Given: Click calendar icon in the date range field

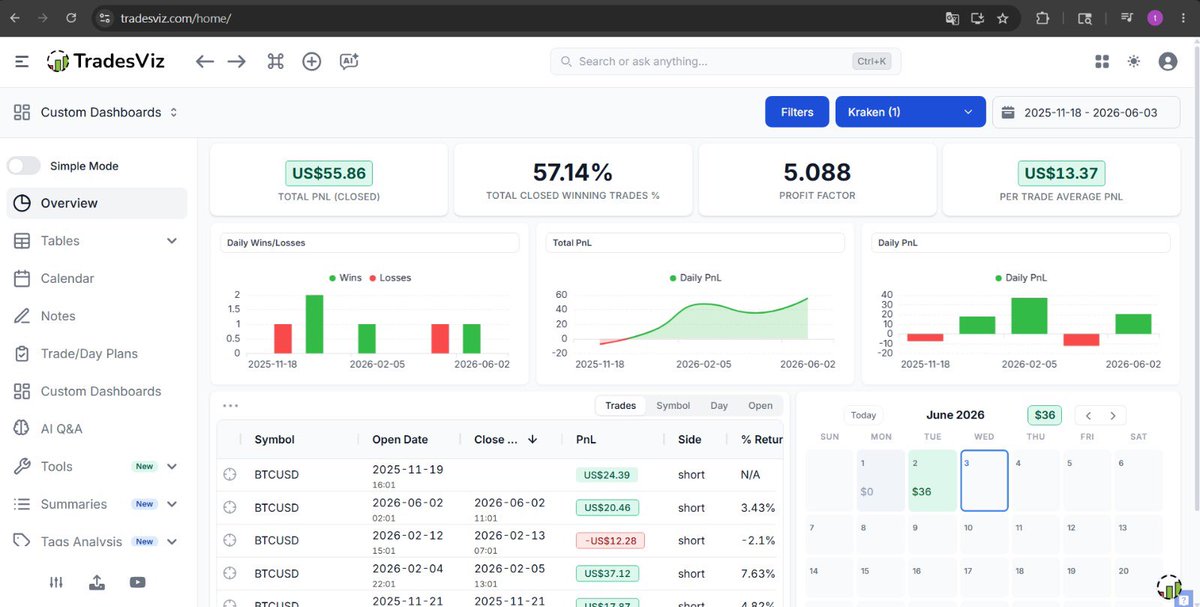Looking at the screenshot, I should click(x=1008, y=112).
